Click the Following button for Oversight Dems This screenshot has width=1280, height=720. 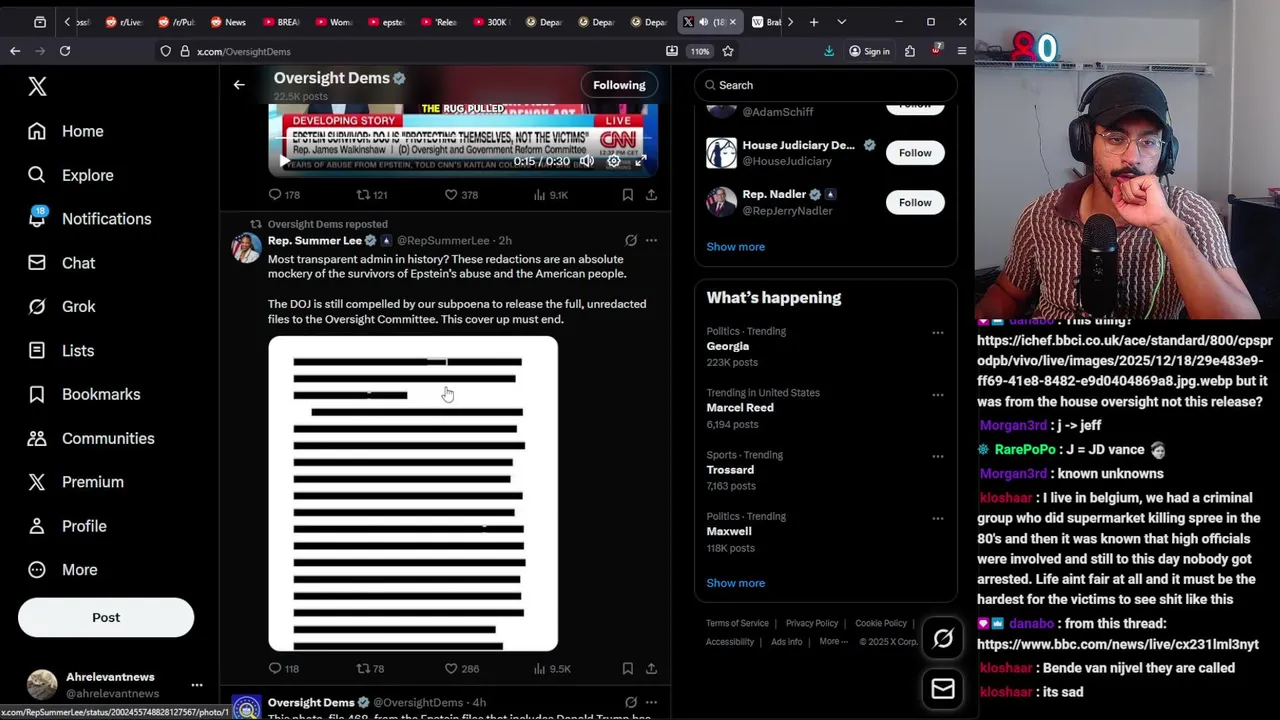(x=619, y=85)
